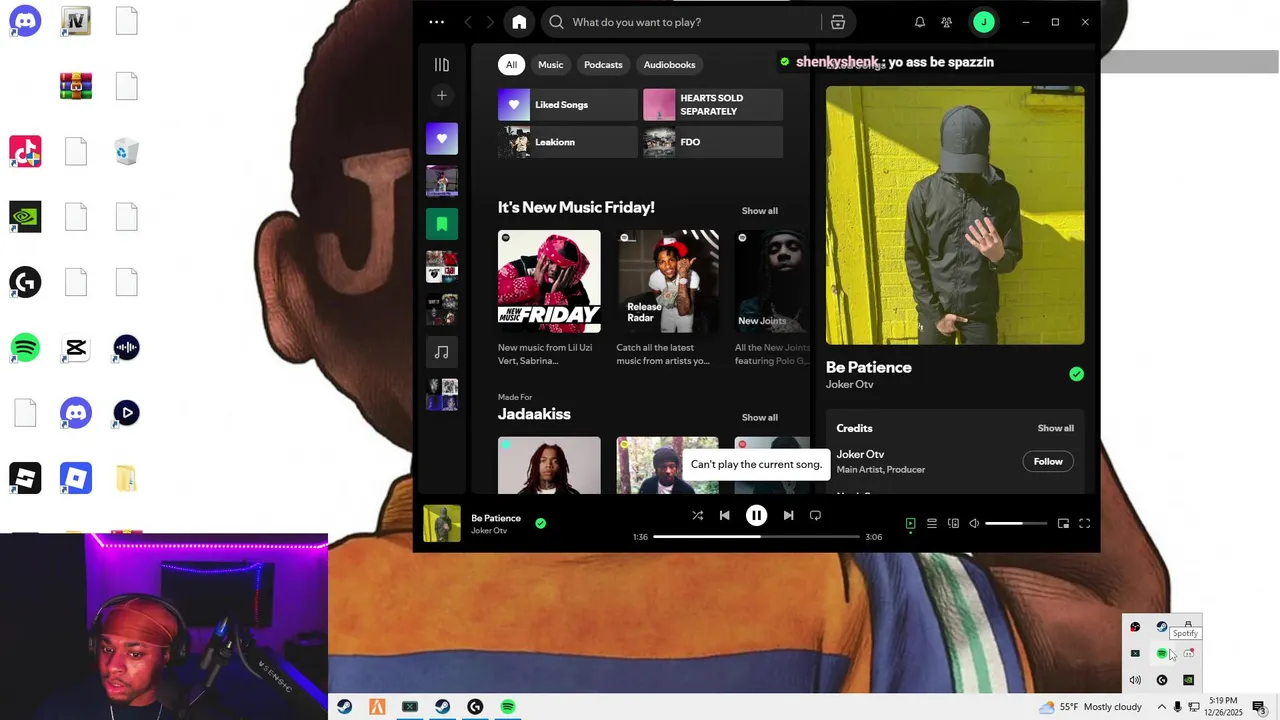The image size is (1280, 720).
Task: Open Connect to a device icon
Action: pos(953,524)
